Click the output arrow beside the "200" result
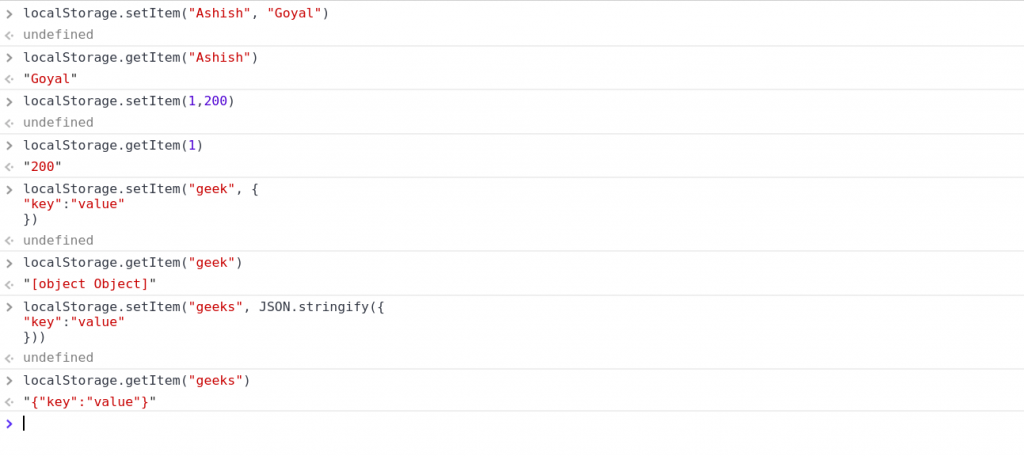 point(9,166)
